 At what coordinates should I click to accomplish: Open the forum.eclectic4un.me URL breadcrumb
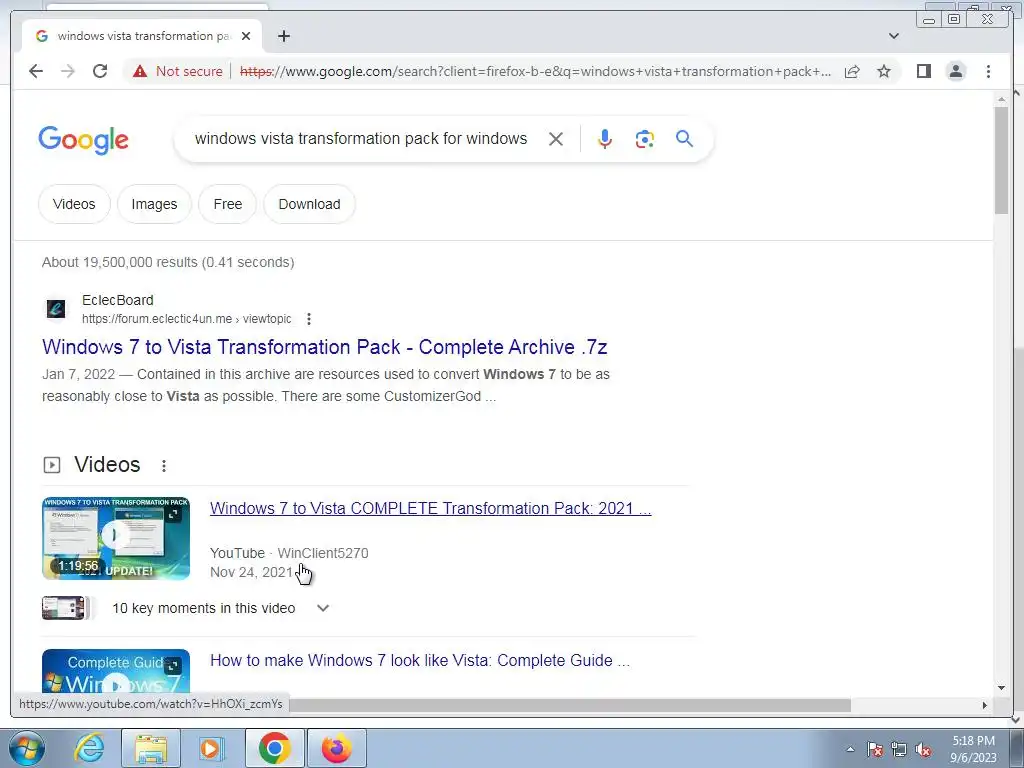coord(187,319)
